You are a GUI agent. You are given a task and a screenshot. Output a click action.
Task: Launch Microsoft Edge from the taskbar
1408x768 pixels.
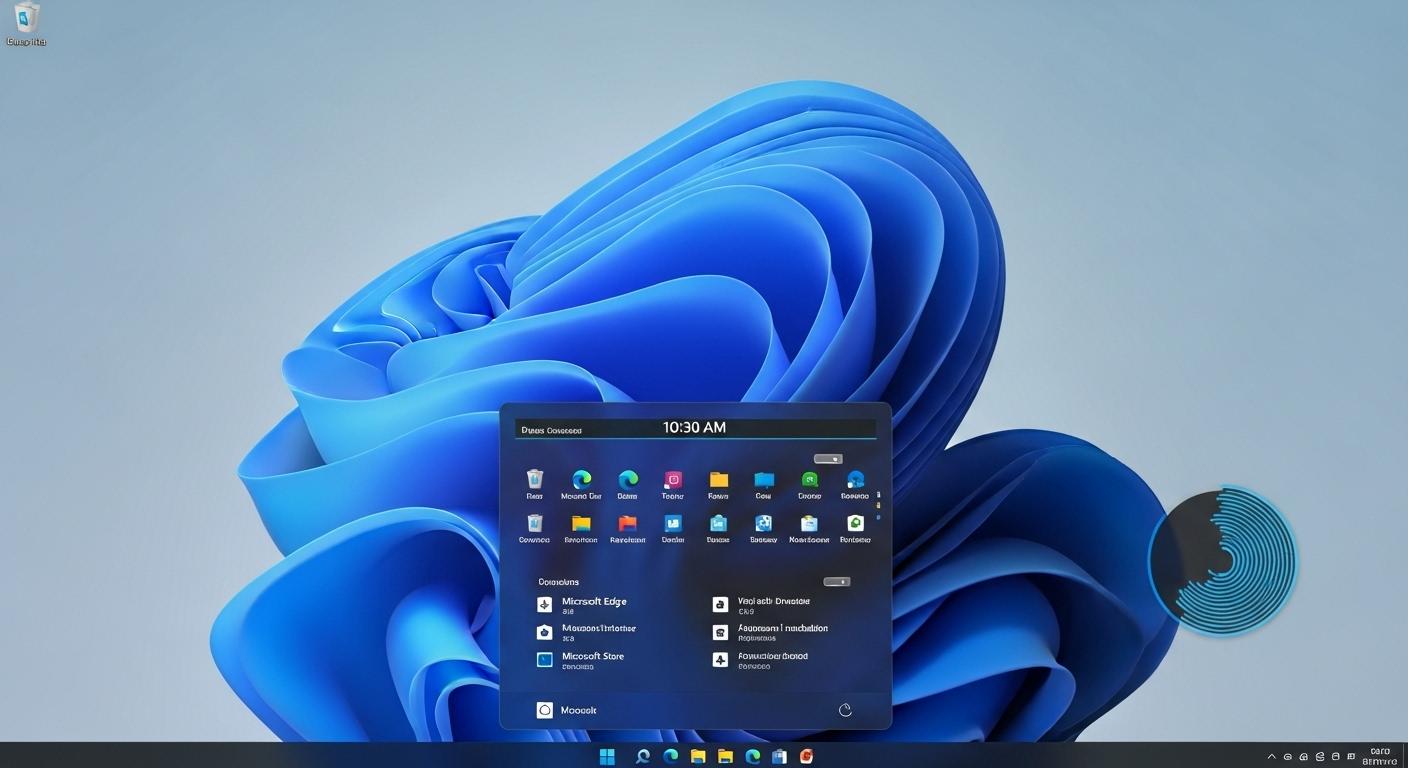670,756
